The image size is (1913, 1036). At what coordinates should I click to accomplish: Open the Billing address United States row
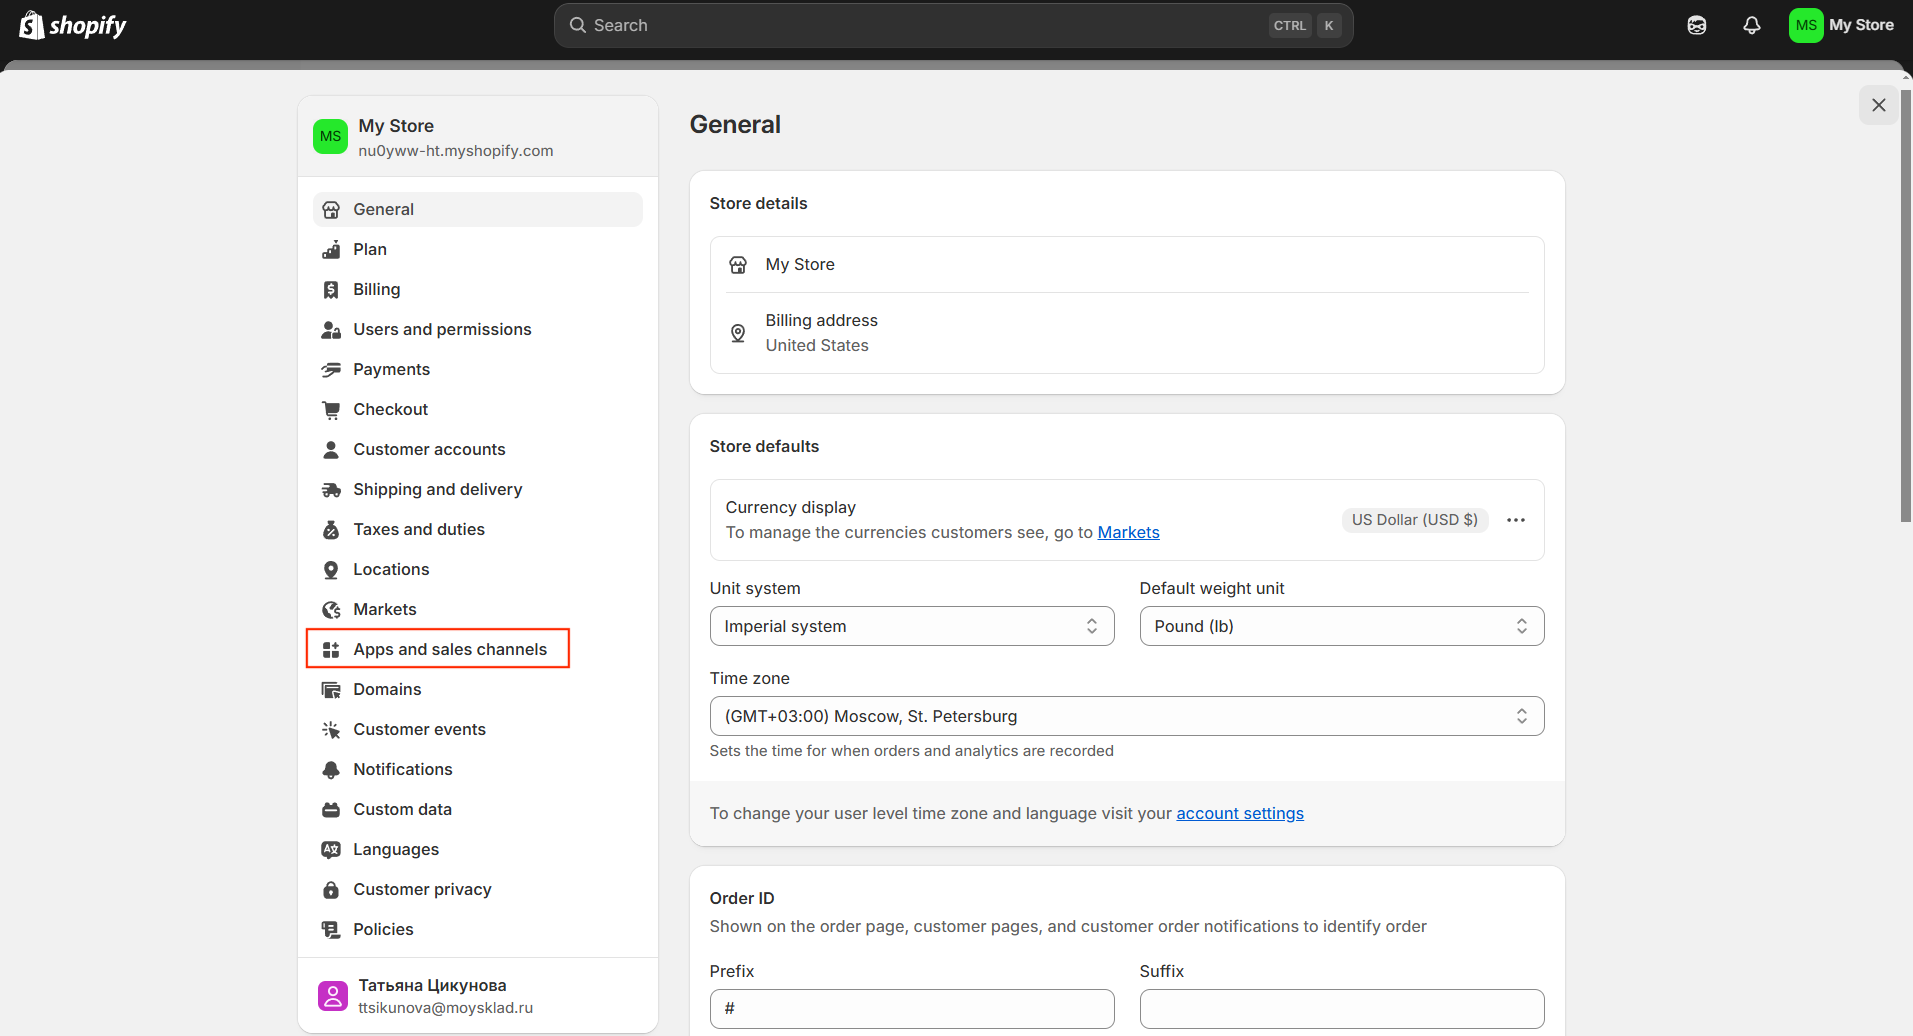point(1127,333)
